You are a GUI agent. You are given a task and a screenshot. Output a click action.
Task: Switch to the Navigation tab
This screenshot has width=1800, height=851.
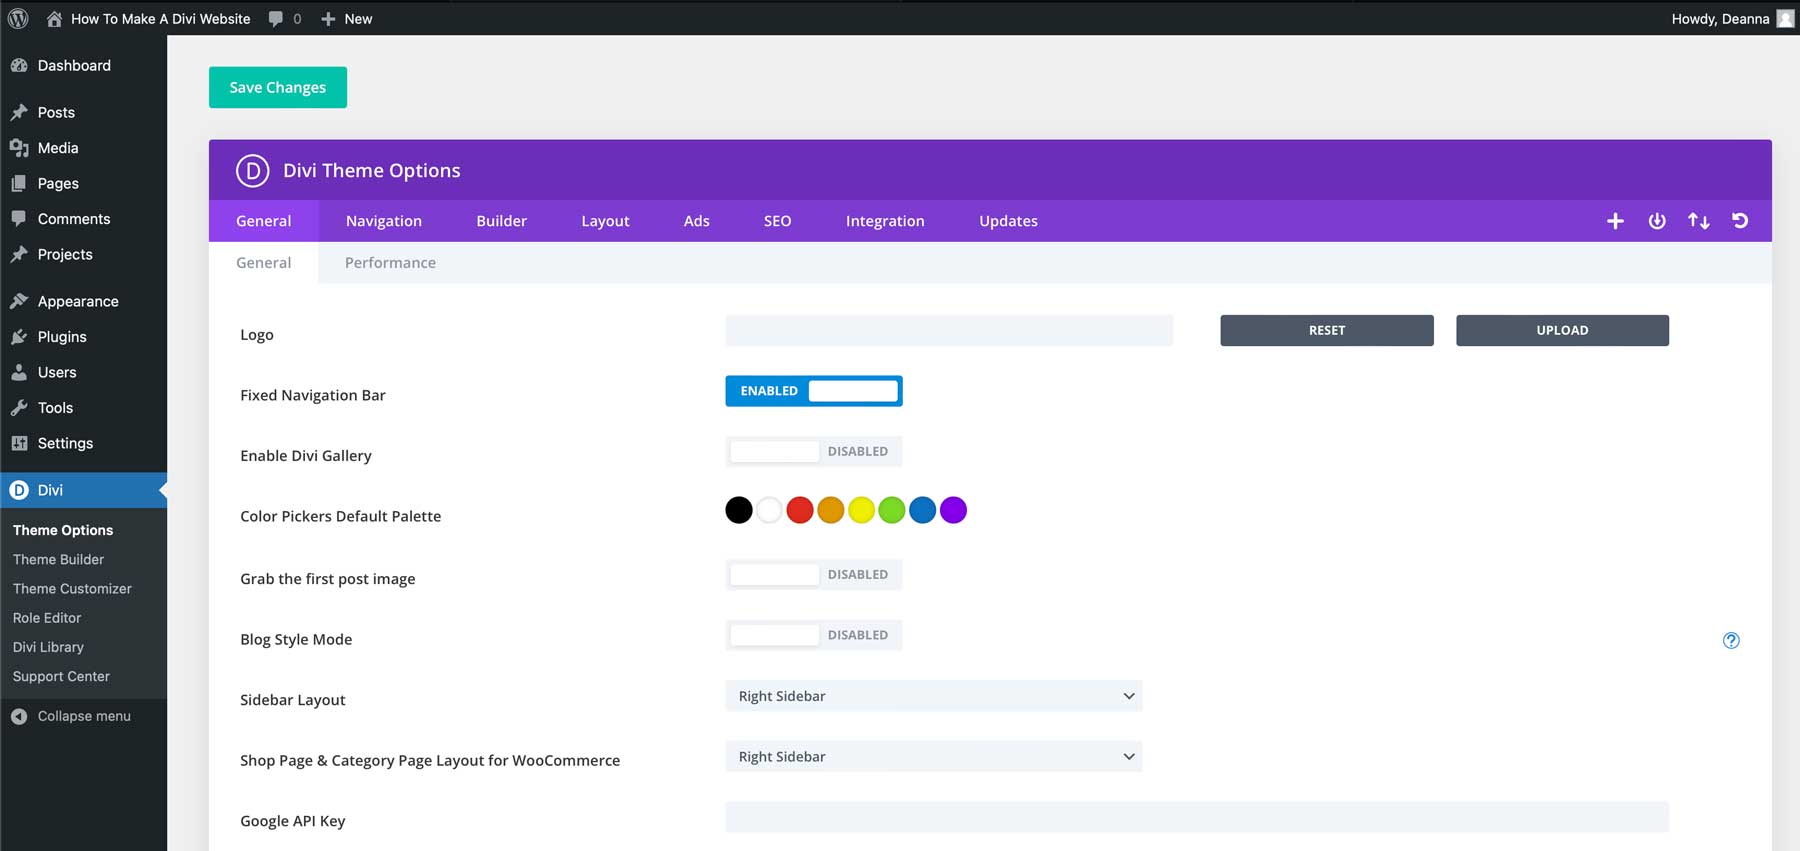[x=383, y=221]
